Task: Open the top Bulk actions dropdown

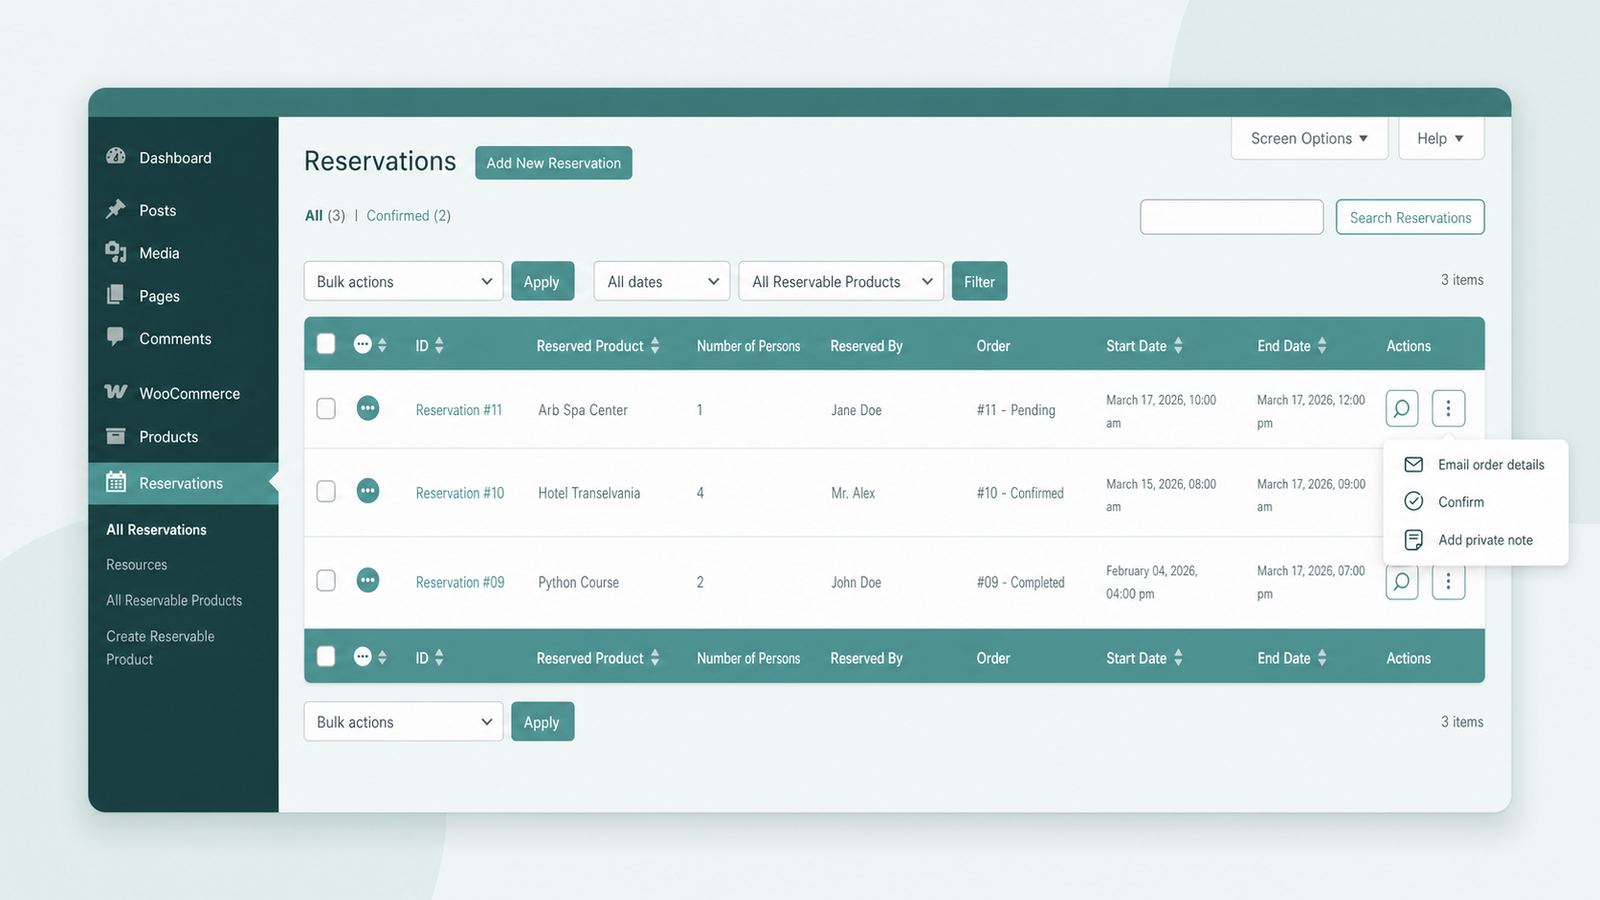Action: 403,281
